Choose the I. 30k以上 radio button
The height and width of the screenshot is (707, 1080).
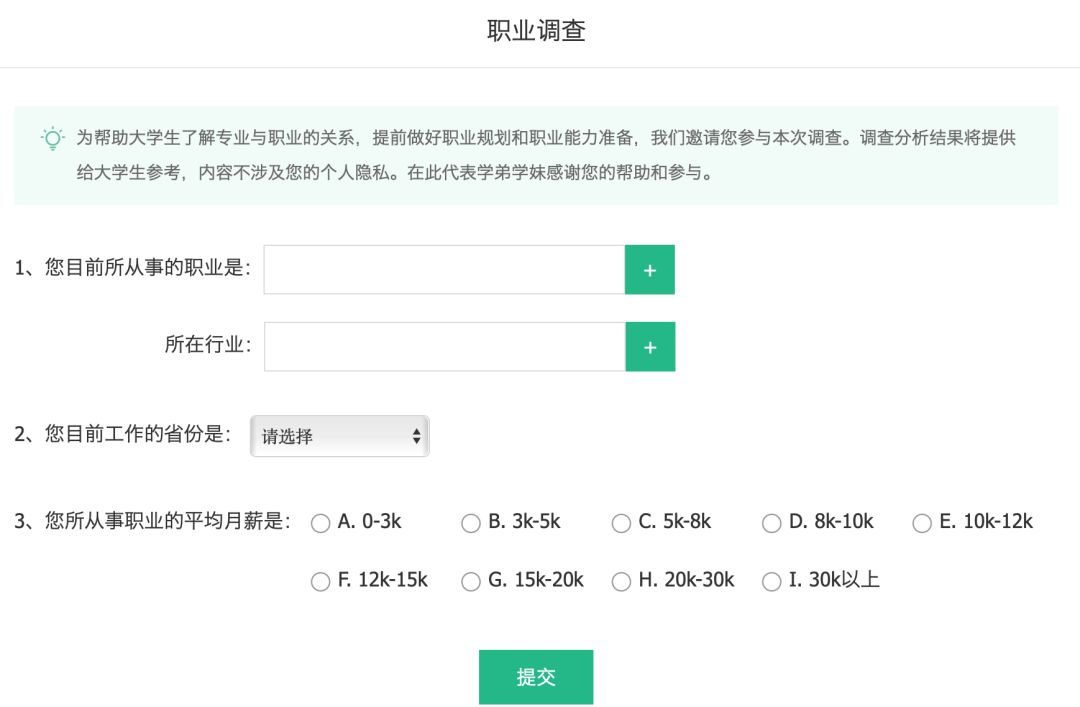point(771,582)
